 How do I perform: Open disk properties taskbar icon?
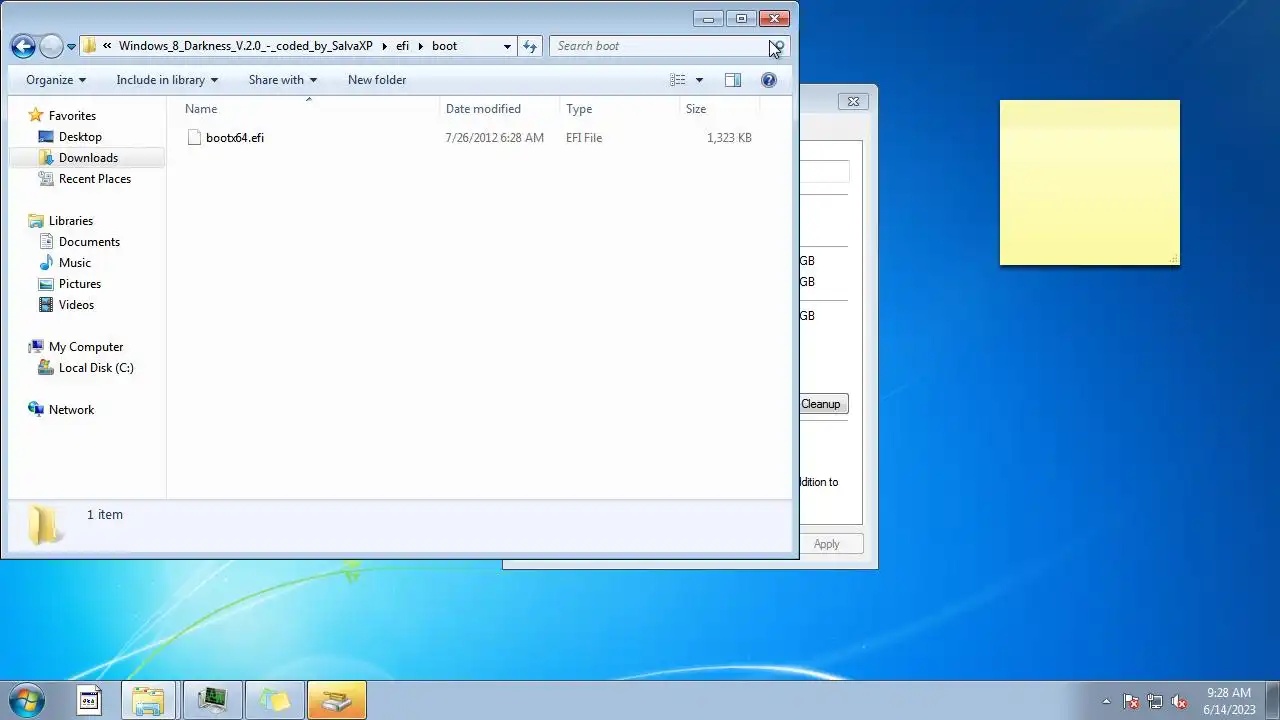tap(337, 701)
